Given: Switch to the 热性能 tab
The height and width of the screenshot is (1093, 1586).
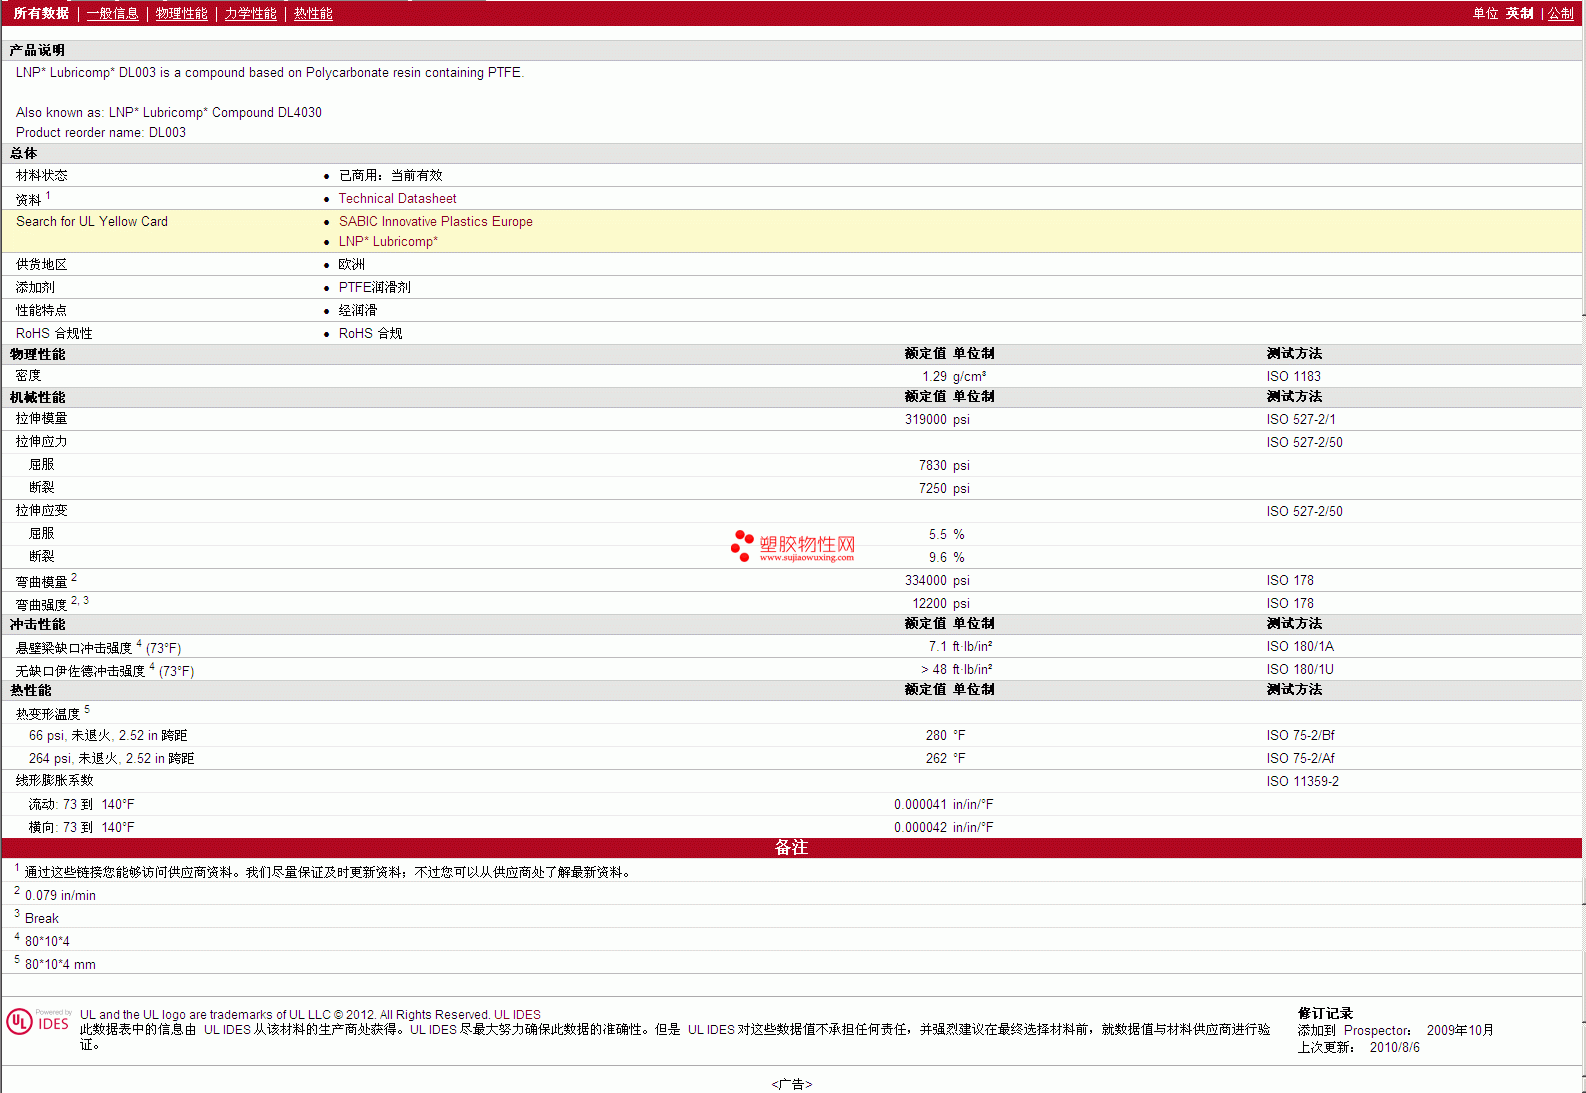Looking at the screenshot, I should point(313,13).
